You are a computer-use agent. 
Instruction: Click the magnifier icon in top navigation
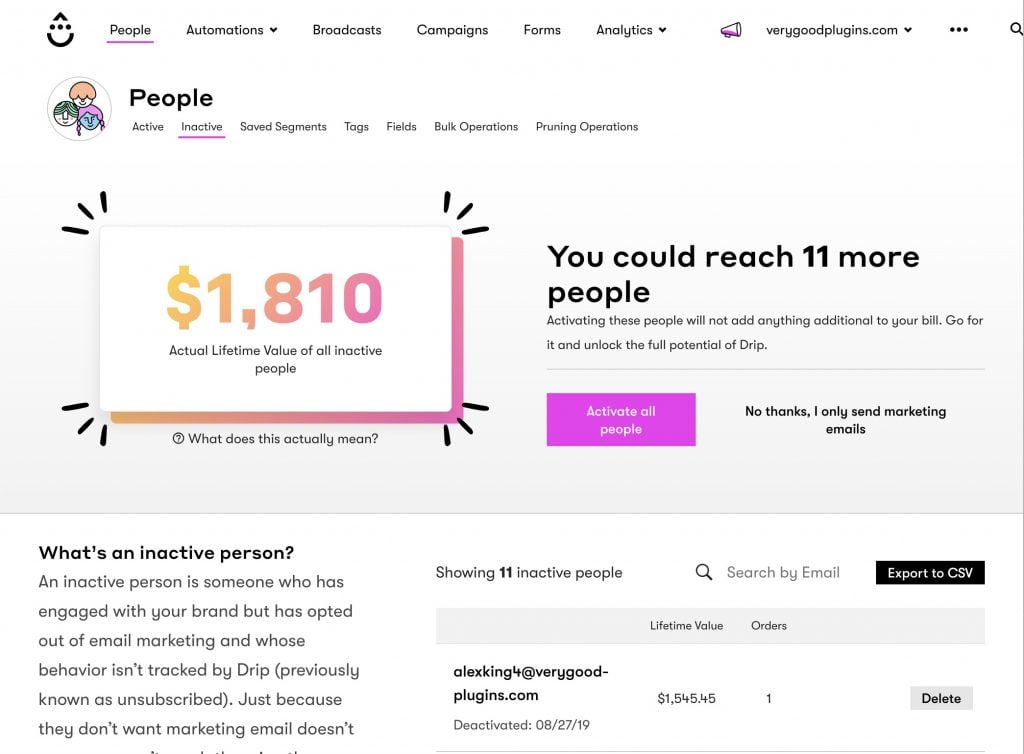(1016, 29)
